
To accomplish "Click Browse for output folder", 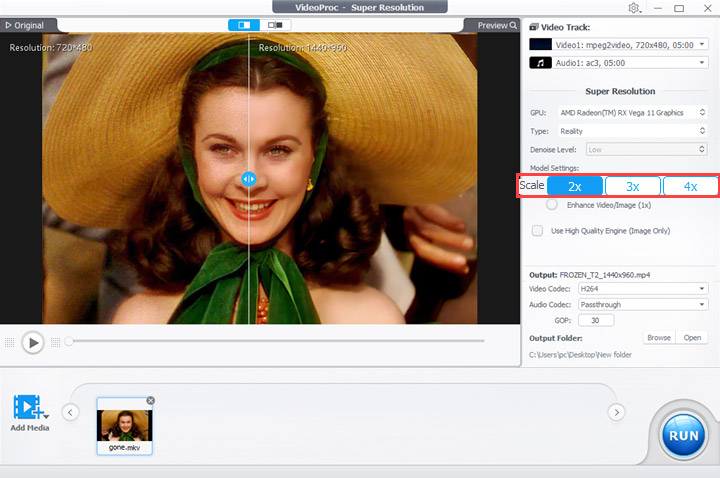I will tap(659, 338).
